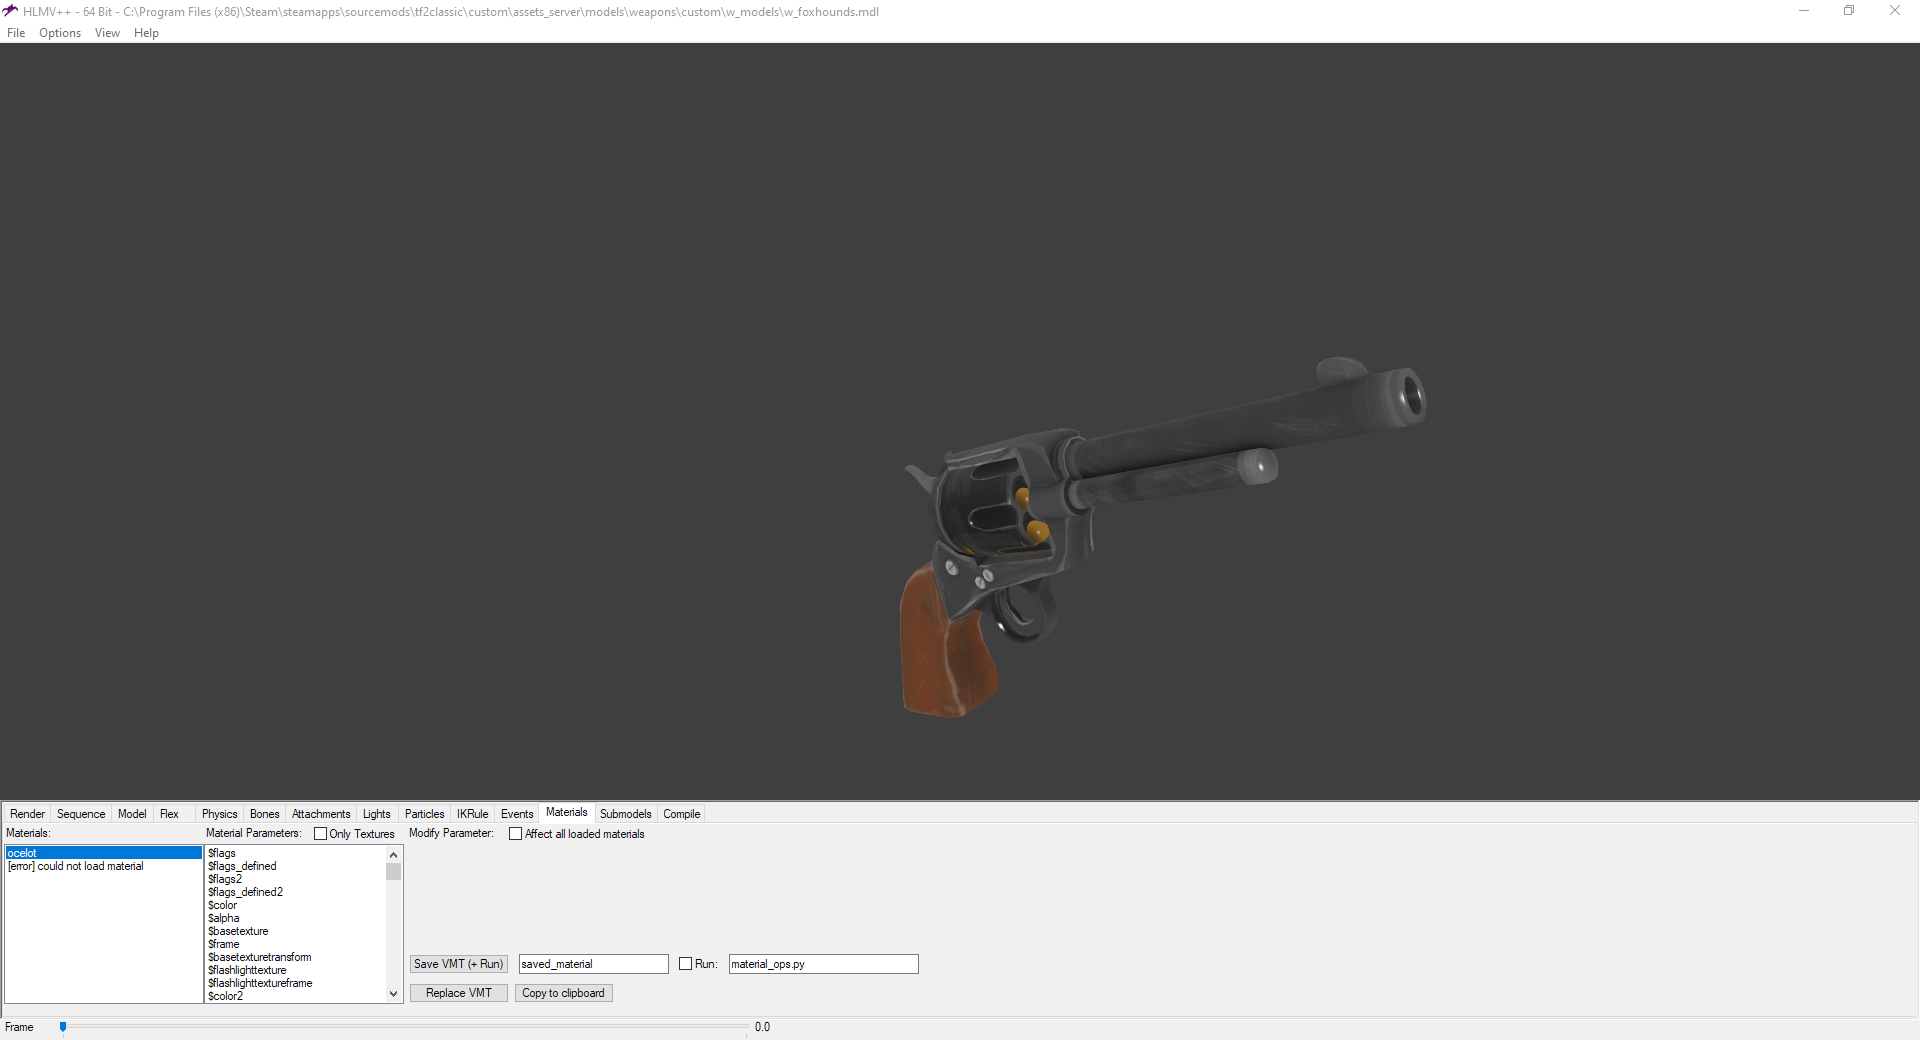Open the File menu

point(16,33)
